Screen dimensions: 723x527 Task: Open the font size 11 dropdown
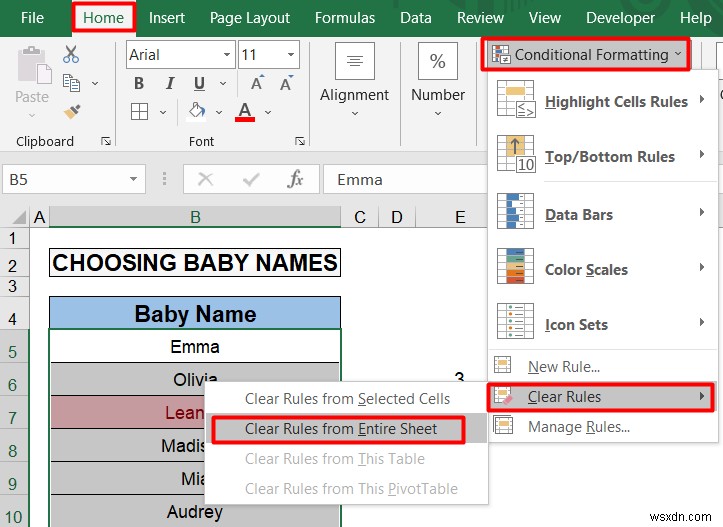click(x=291, y=54)
